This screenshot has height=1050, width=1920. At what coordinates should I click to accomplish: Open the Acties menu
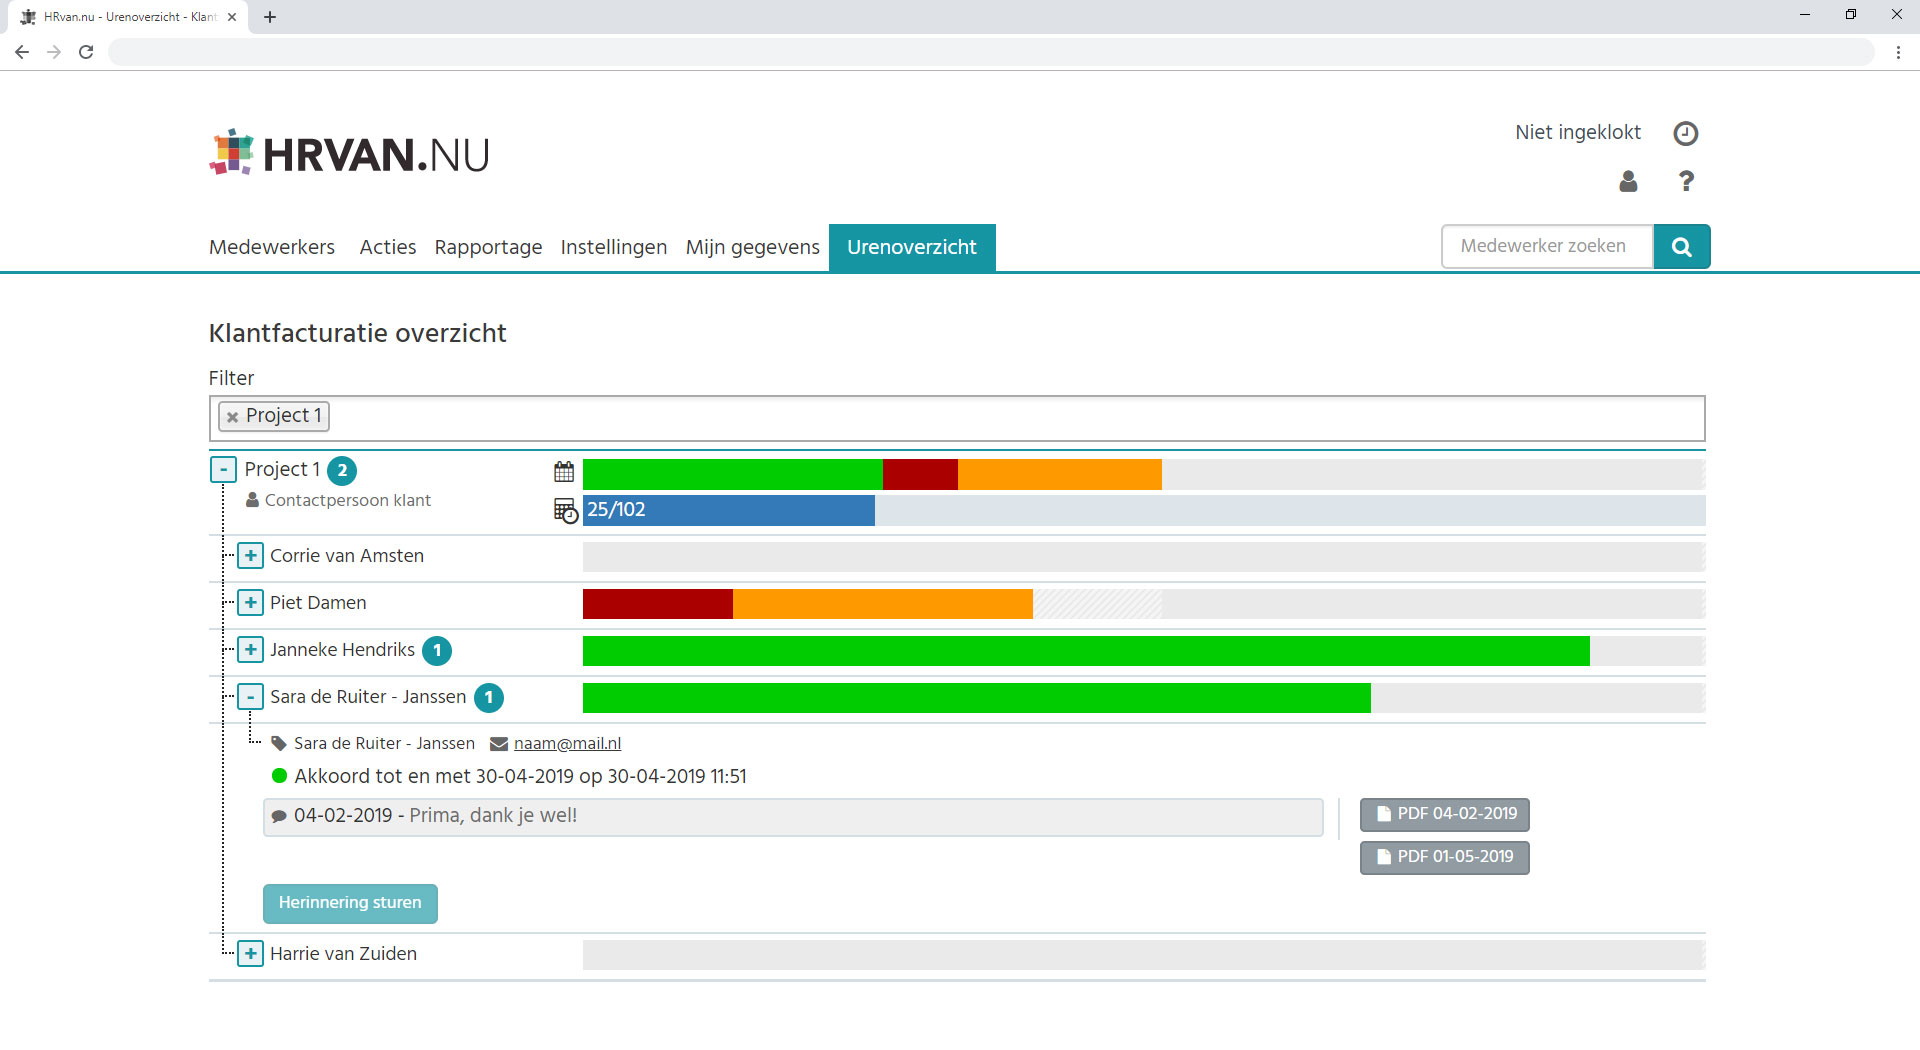pos(388,247)
